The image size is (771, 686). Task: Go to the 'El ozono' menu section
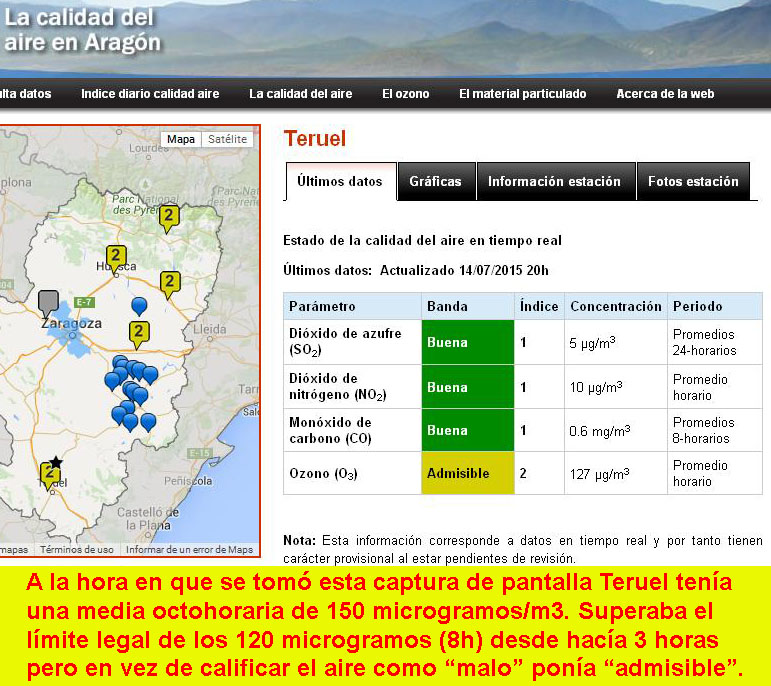tap(406, 93)
